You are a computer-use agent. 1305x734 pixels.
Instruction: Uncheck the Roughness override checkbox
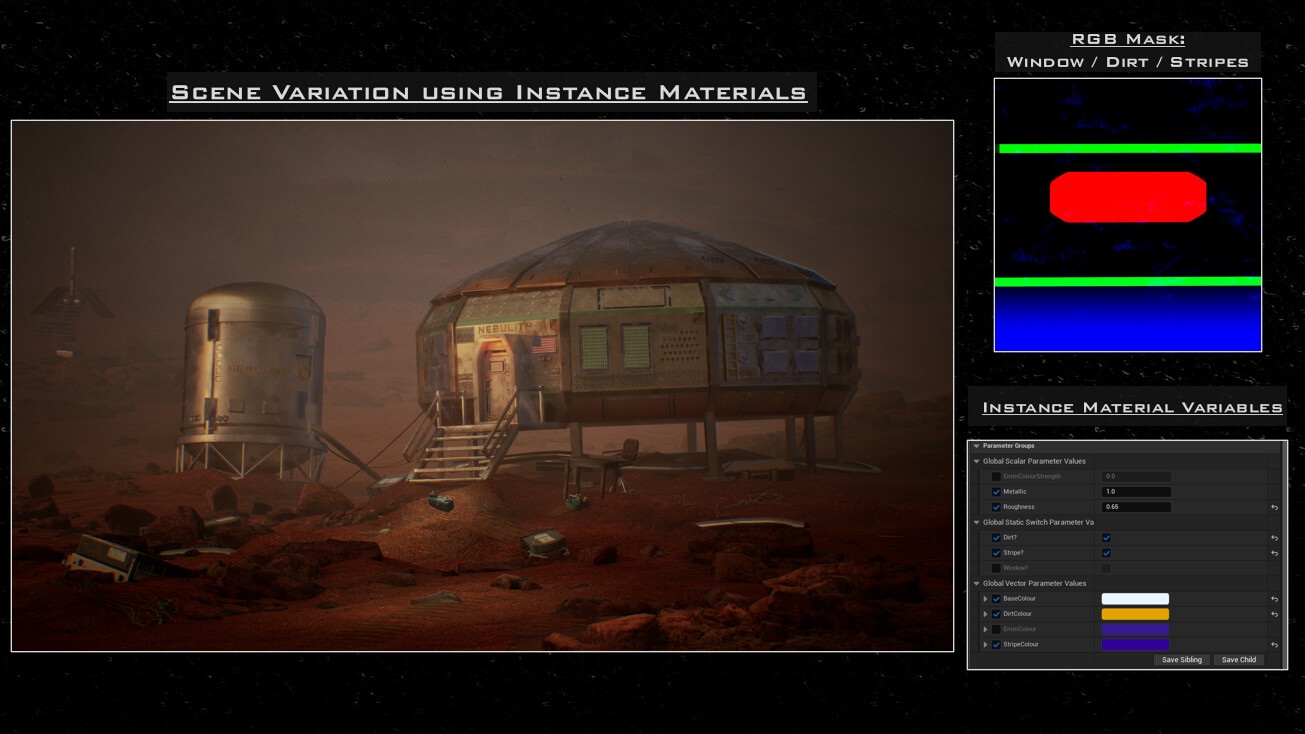996,507
